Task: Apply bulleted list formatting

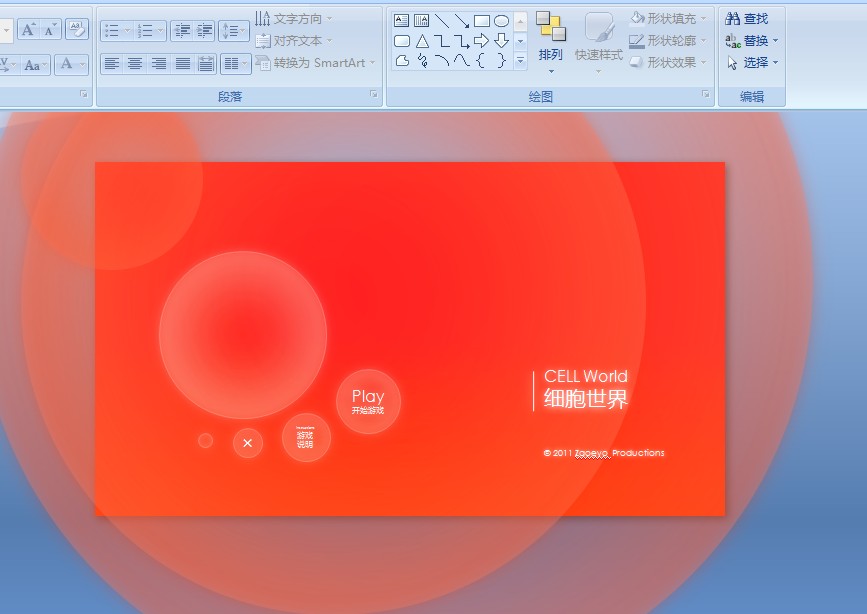Action: [x=112, y=30]
